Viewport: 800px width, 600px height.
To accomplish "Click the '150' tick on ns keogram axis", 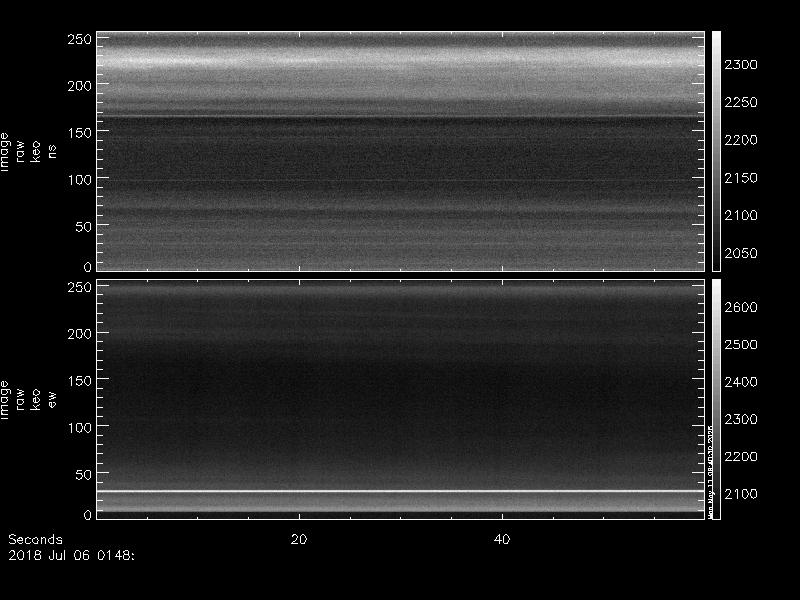I will point(80,133).
